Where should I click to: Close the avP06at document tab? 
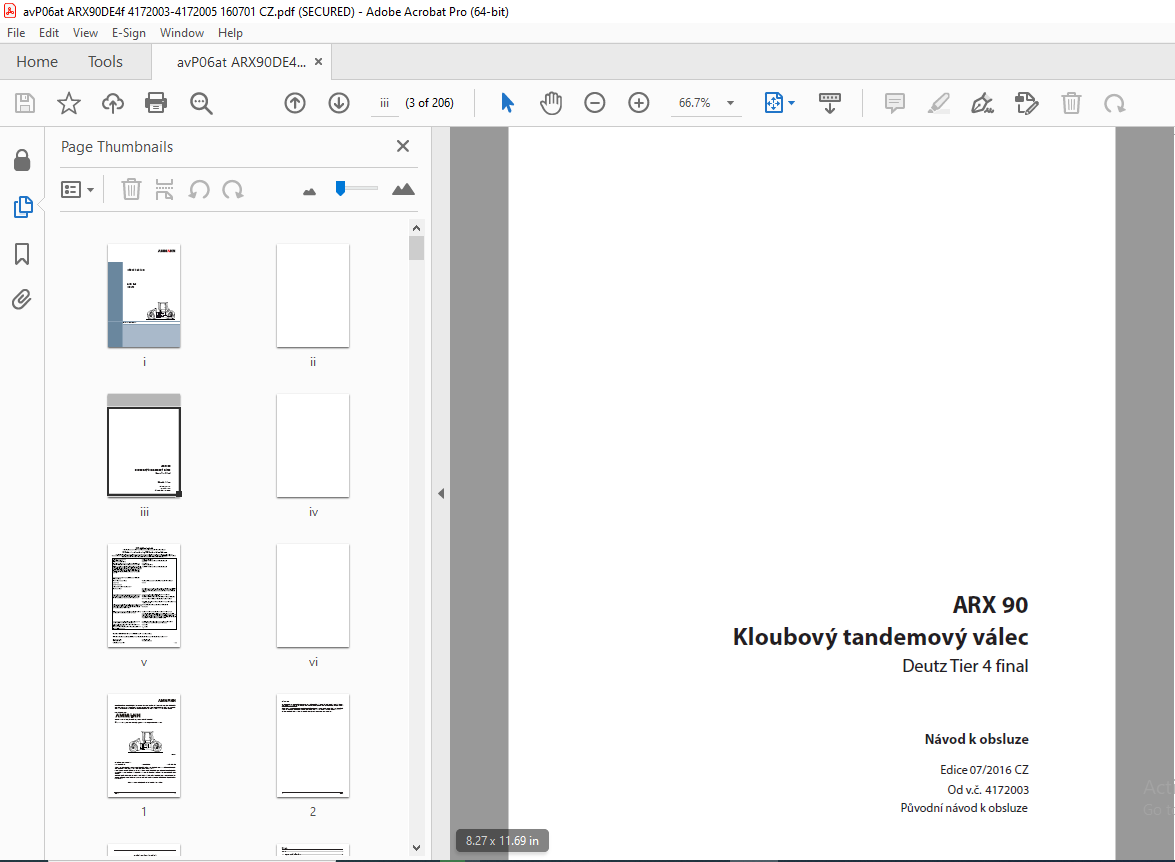(318, 61)
